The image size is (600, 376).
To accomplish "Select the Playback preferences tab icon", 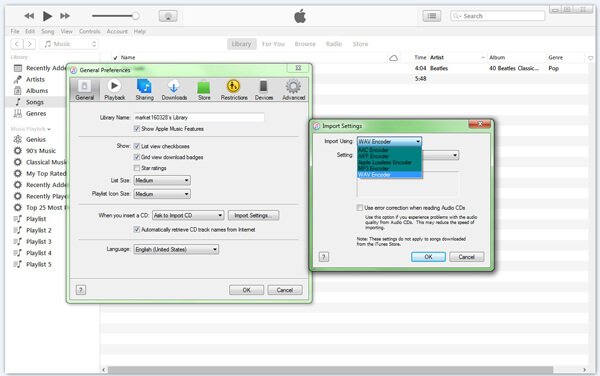I will [x=114, y=90].
